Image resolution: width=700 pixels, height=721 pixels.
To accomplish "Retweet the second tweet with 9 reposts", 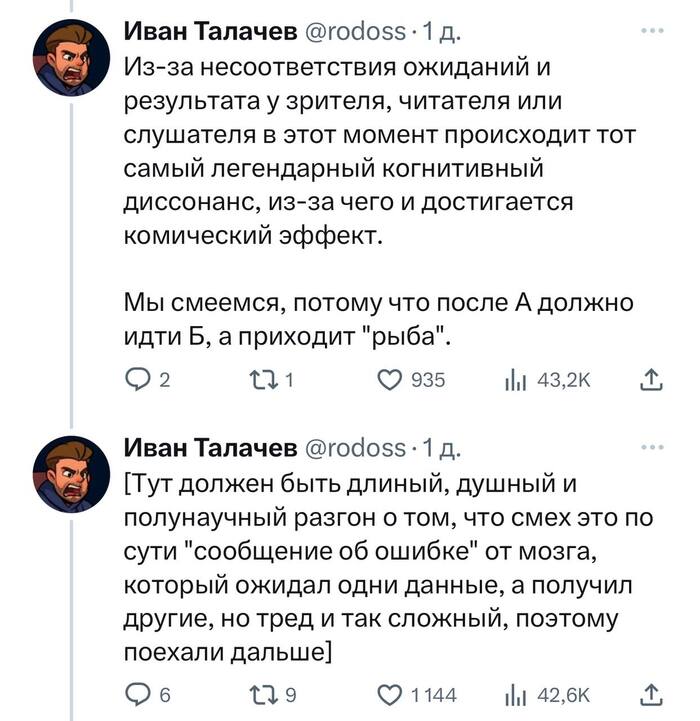I will (259, 694).
